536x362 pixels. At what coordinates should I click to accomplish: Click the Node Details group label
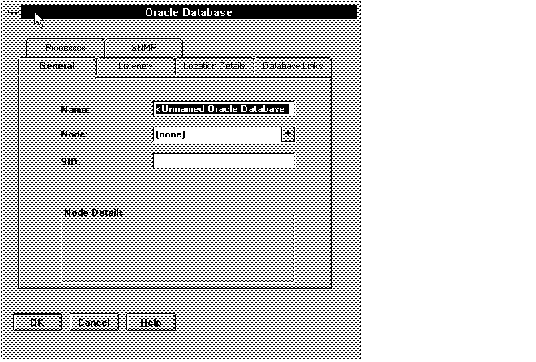click(94, 213)
